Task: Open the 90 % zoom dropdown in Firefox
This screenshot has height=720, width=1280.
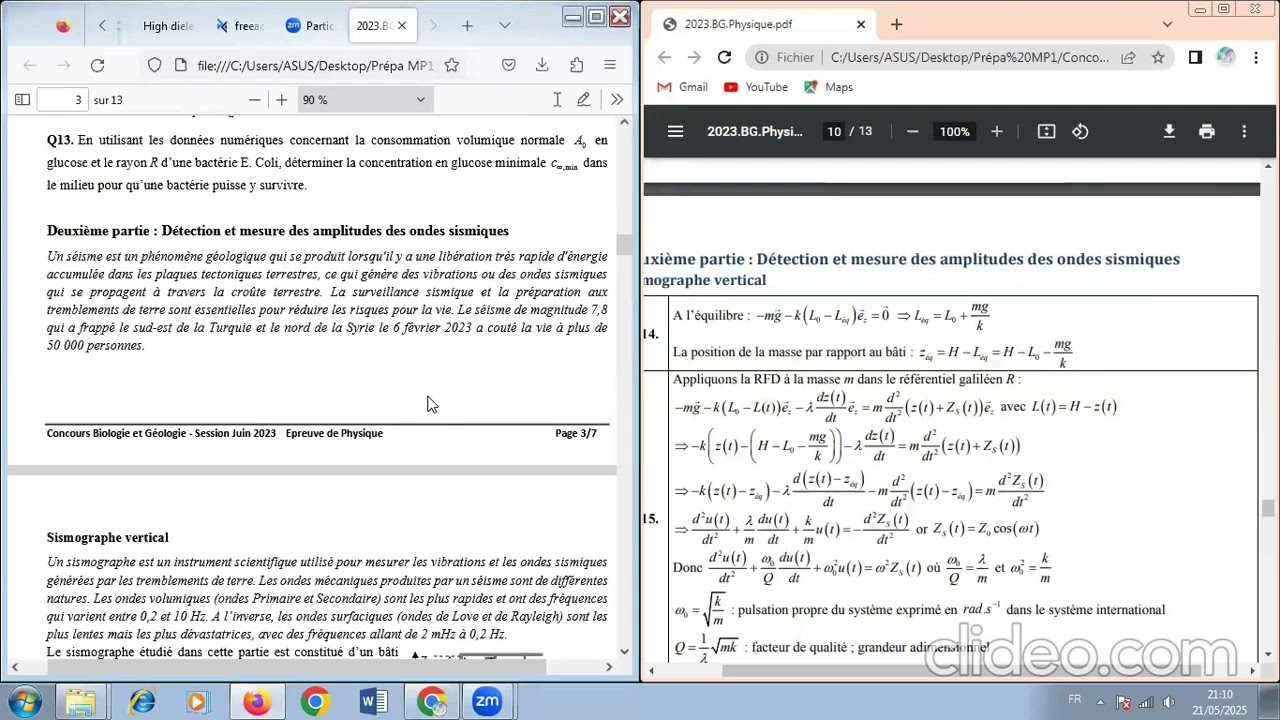Action: point(364,100)
